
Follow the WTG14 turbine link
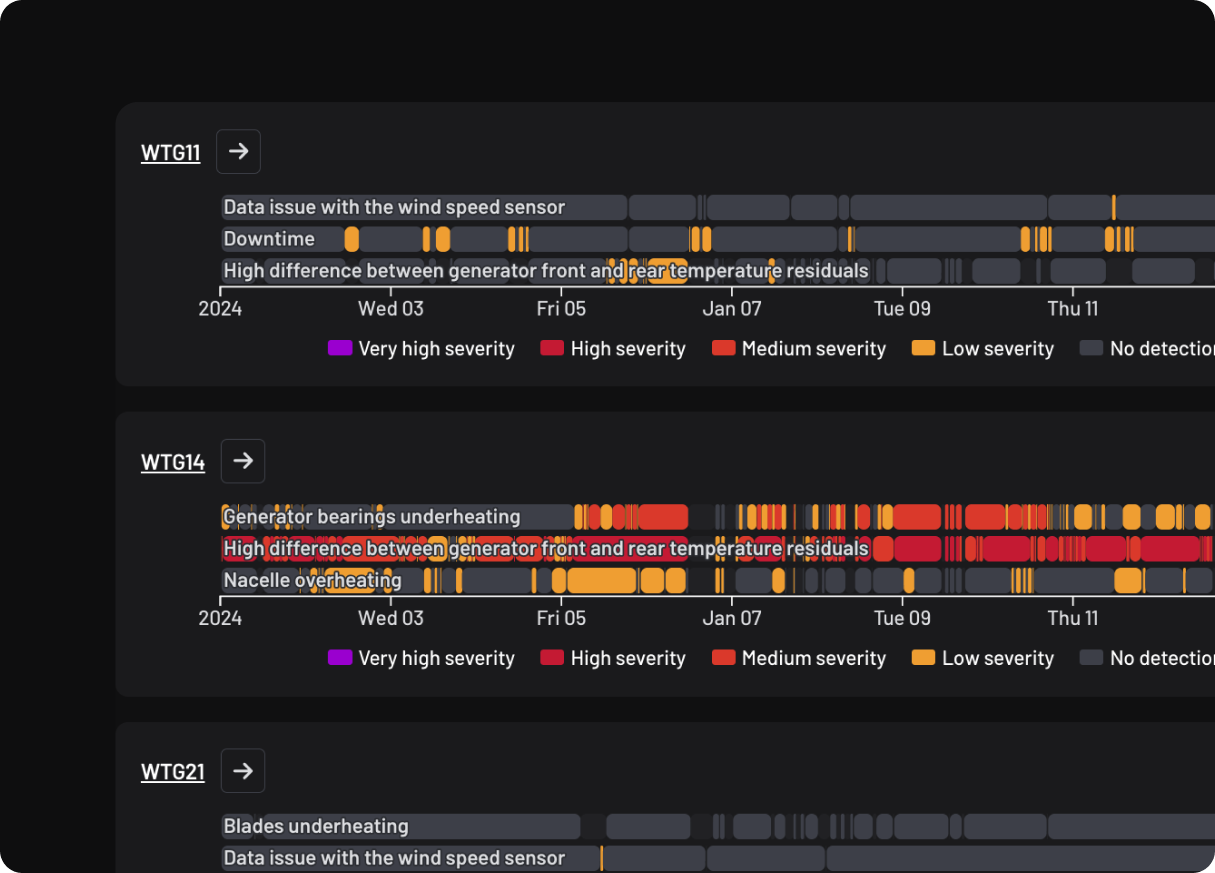coord(173,462)
